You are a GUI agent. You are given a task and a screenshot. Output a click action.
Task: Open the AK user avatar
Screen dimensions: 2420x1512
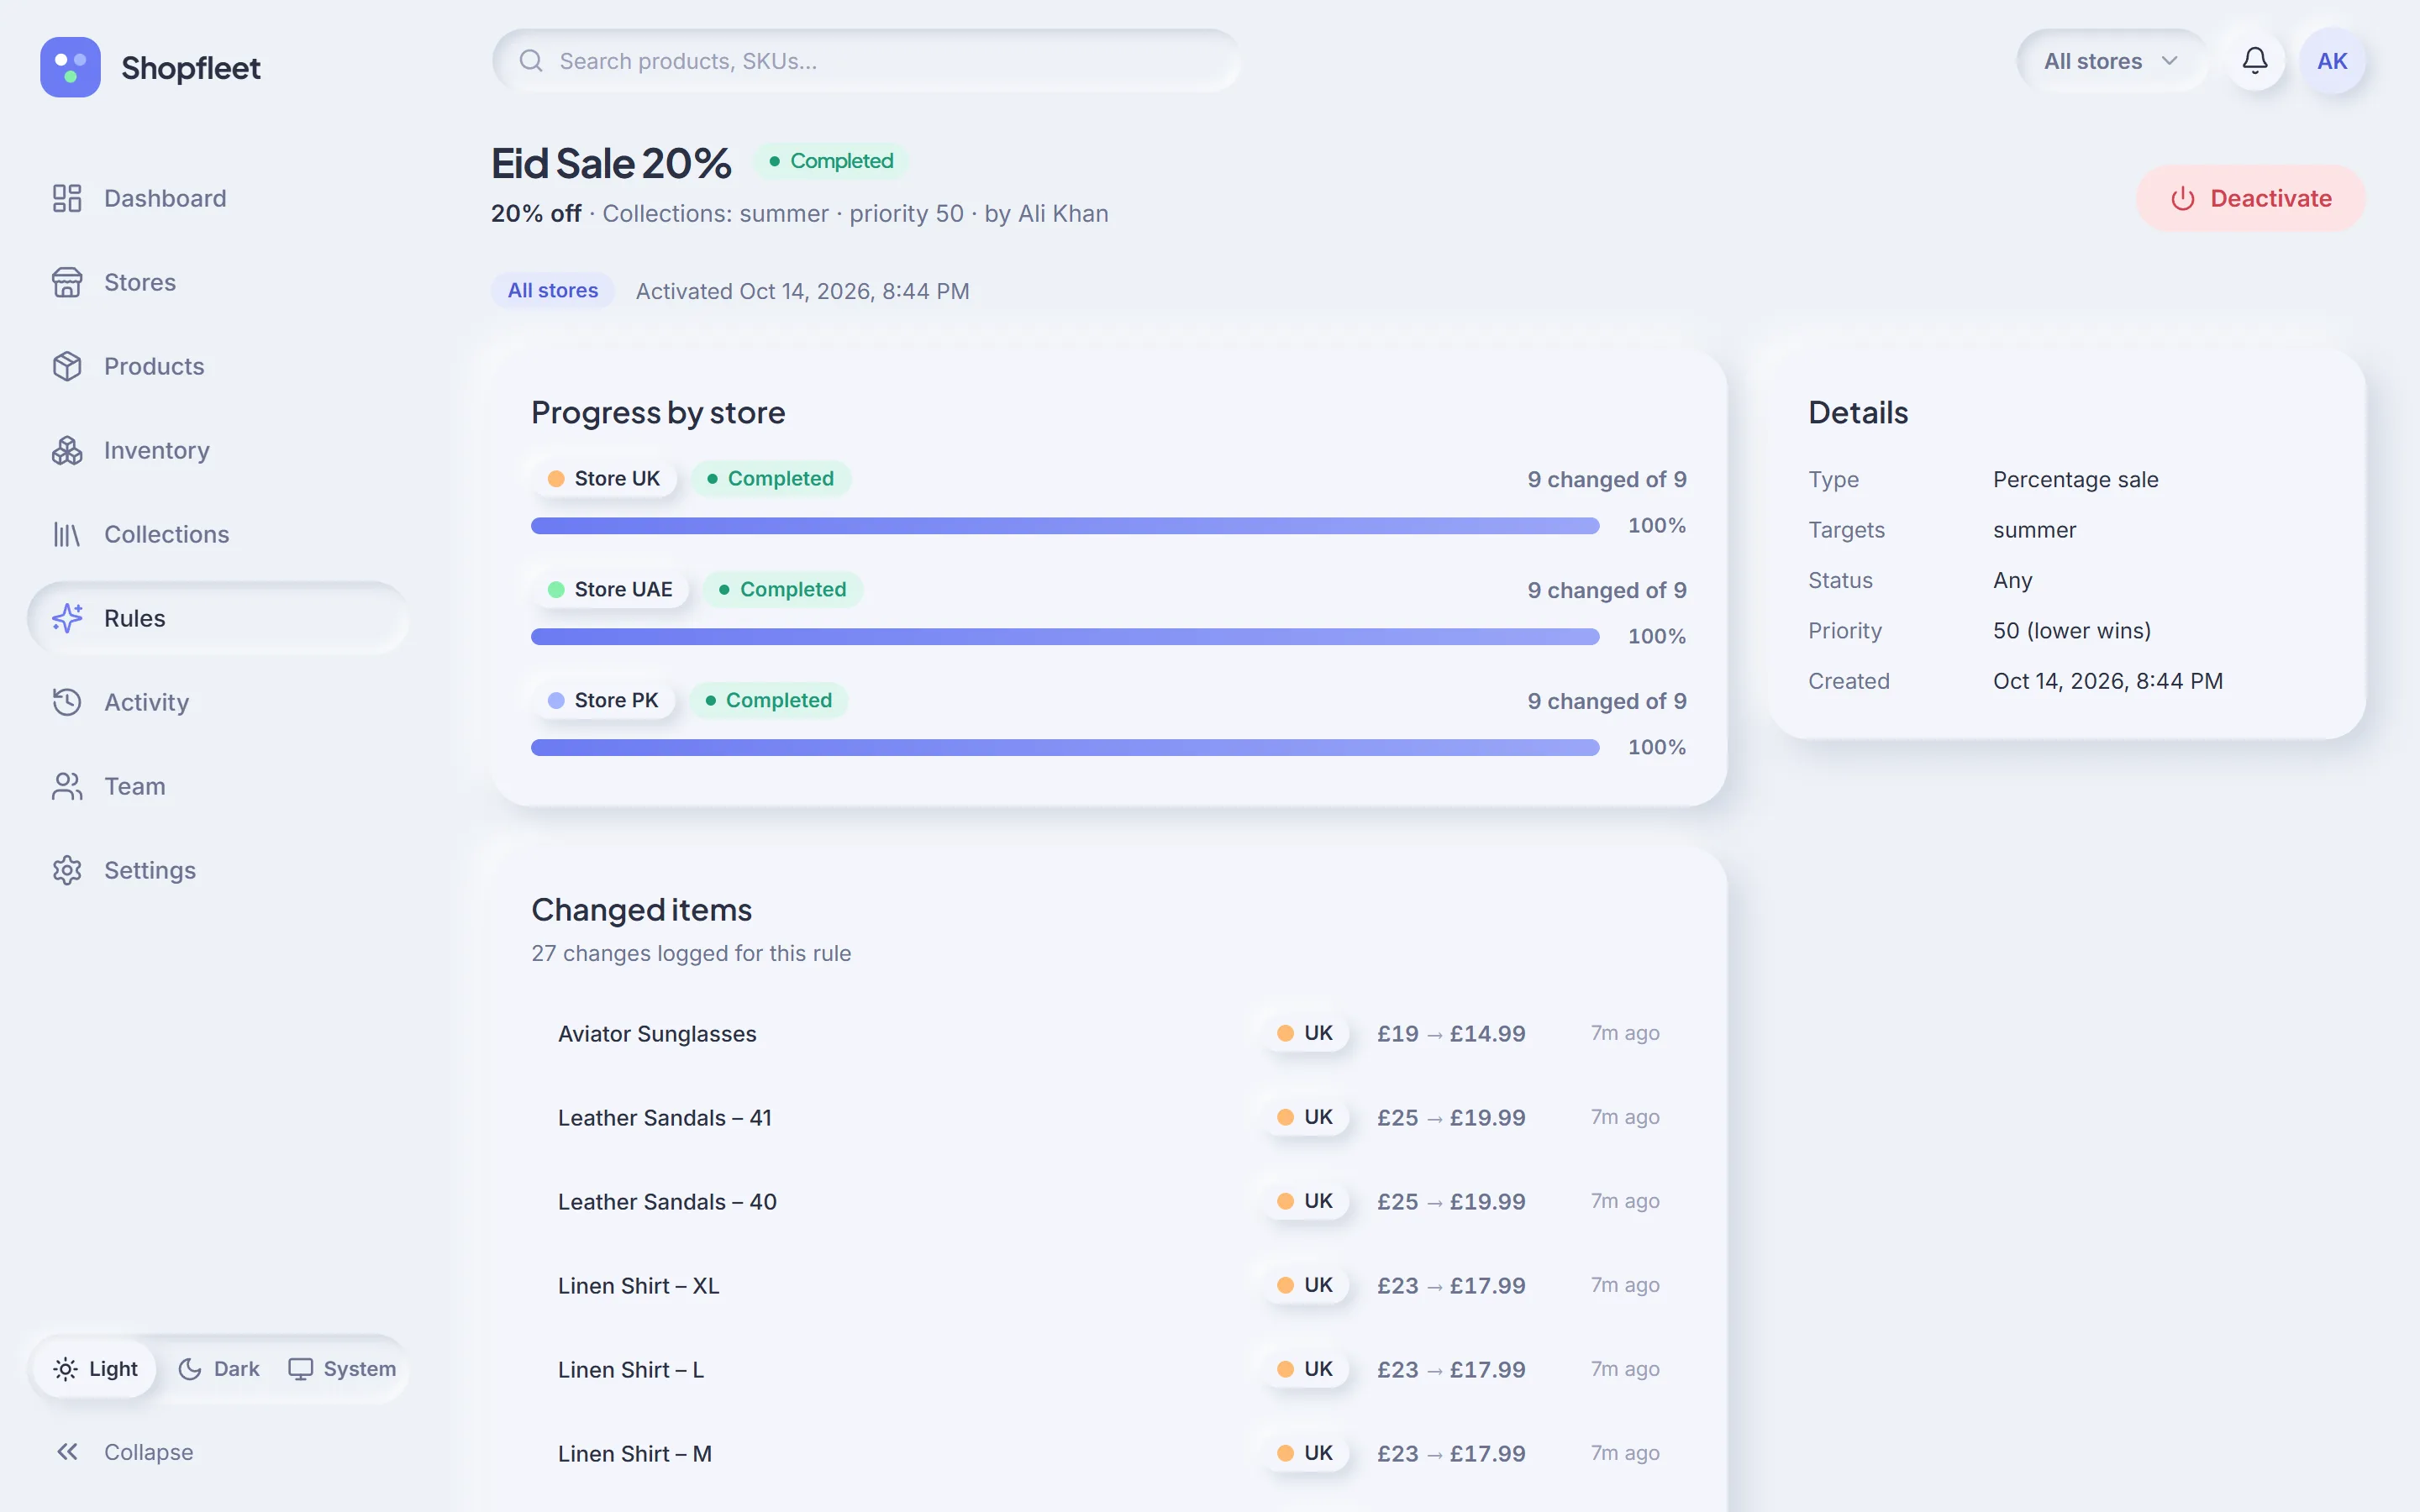click(x=2332, y=61)
